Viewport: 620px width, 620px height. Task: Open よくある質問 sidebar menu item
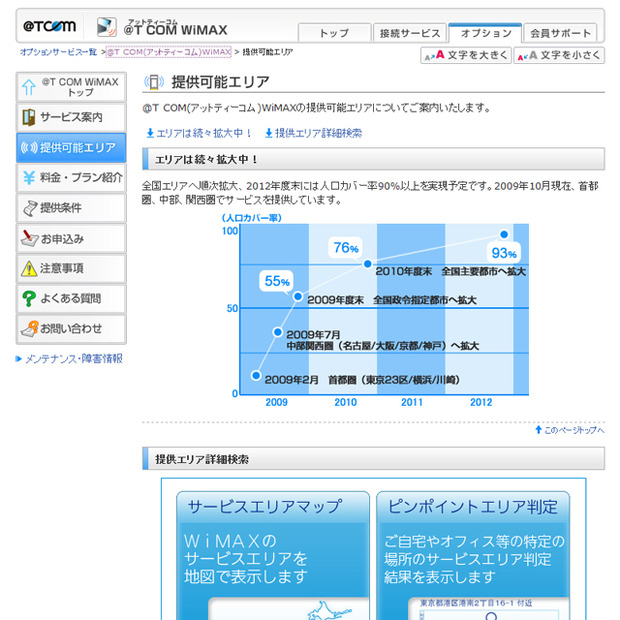pos(71,299)
